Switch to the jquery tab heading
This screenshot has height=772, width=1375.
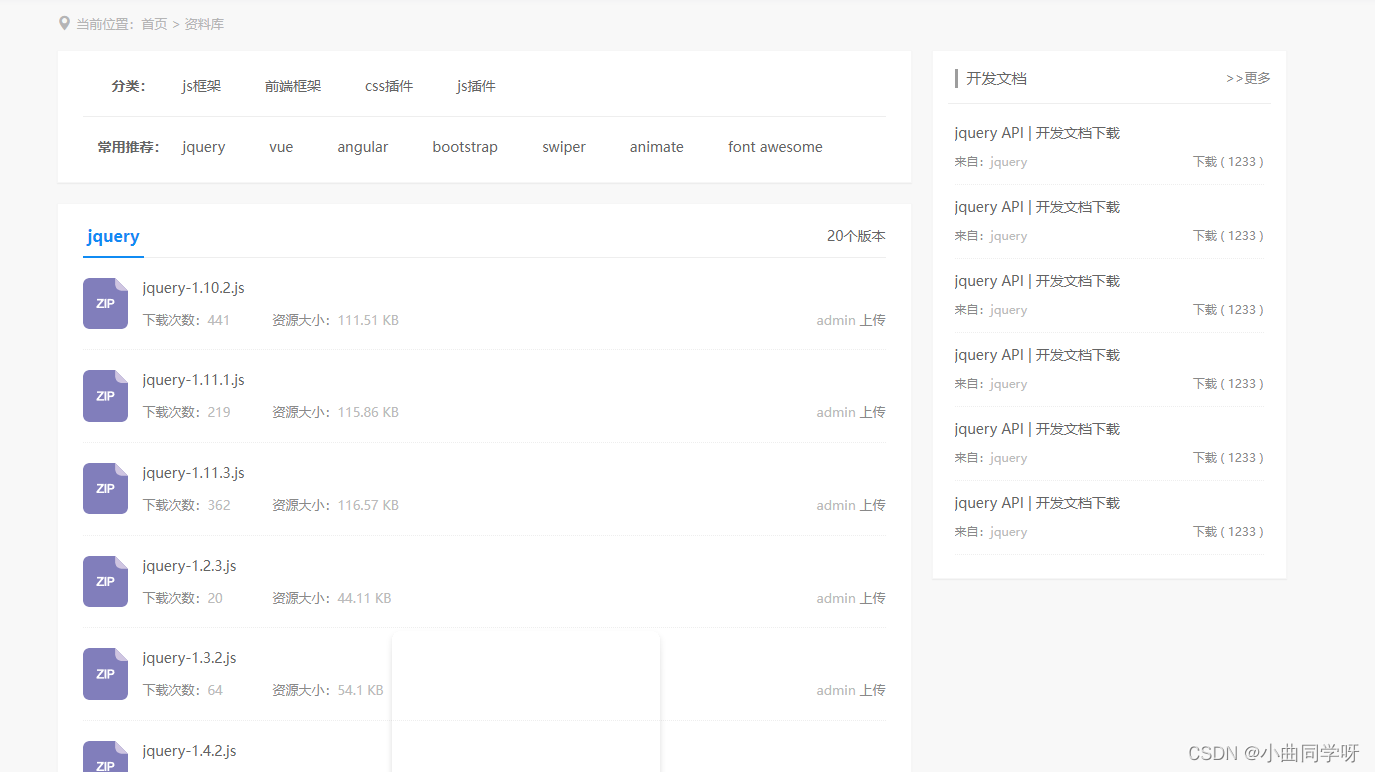click(x=113, y=237)
